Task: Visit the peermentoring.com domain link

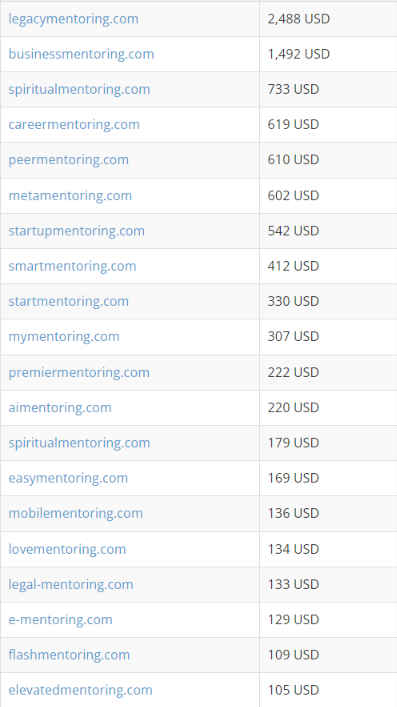Action: (x=68, y=160)
